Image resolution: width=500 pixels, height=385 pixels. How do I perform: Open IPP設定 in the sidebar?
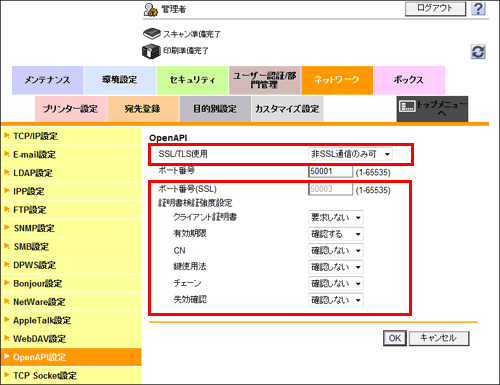(x=71, y=191)
